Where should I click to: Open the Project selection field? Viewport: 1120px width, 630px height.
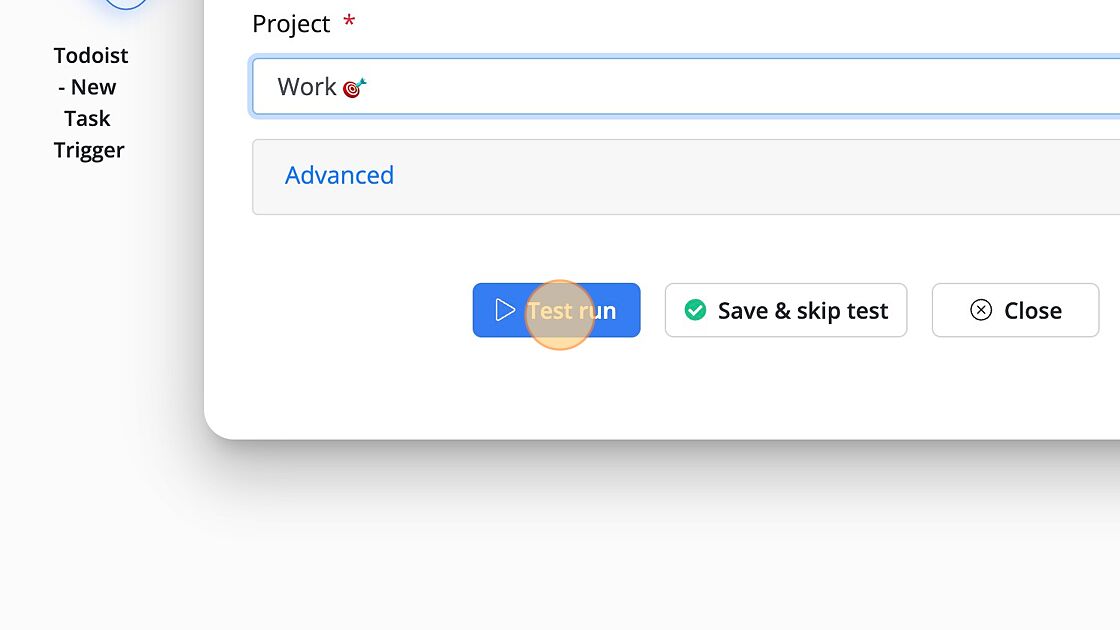(x=686, y=86)
